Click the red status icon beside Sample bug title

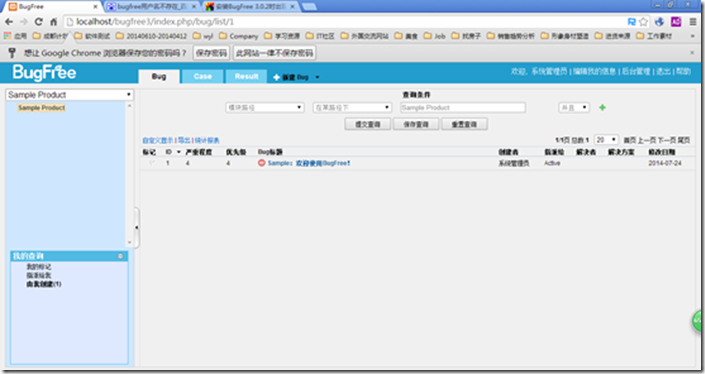262,163
